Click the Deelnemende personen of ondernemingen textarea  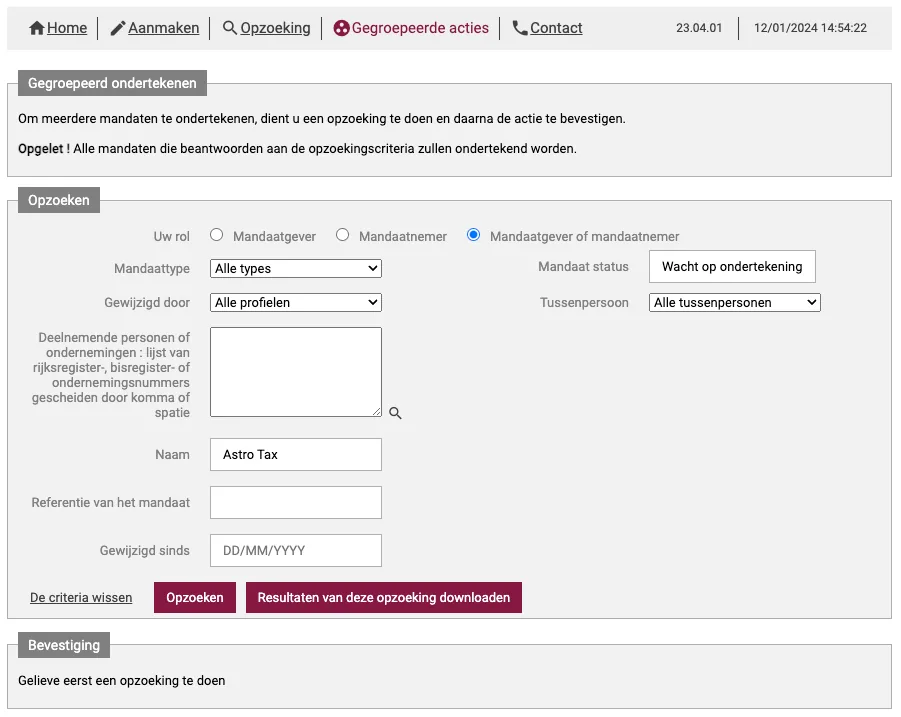[x=296, y=372]
